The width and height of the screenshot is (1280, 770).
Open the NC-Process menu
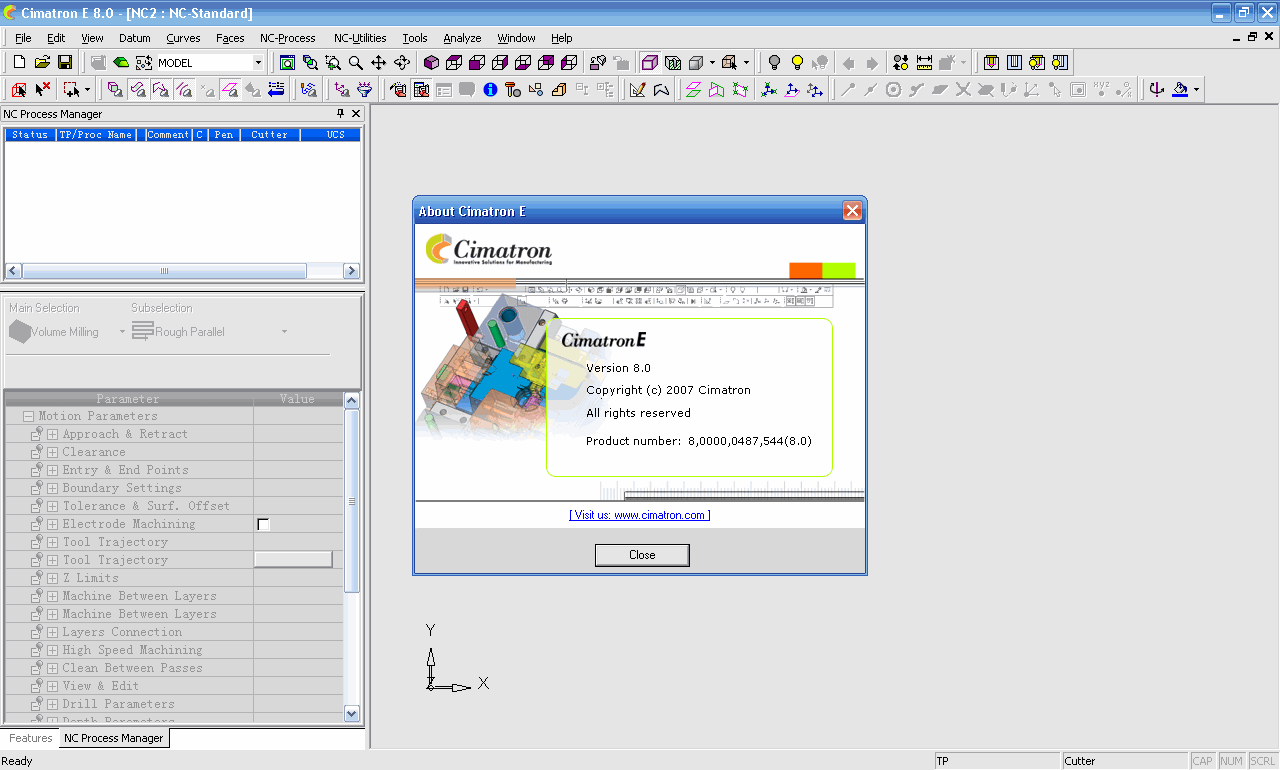[x=288, y=38]
